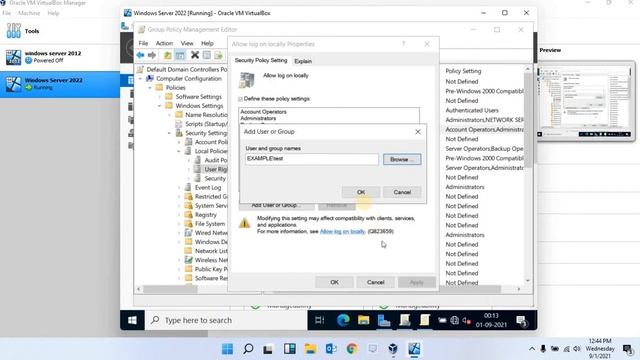The width and height of the screenshot is (640, 360).
Task: Open Server Manager in guest taskbar
Action: pos(384,320)
